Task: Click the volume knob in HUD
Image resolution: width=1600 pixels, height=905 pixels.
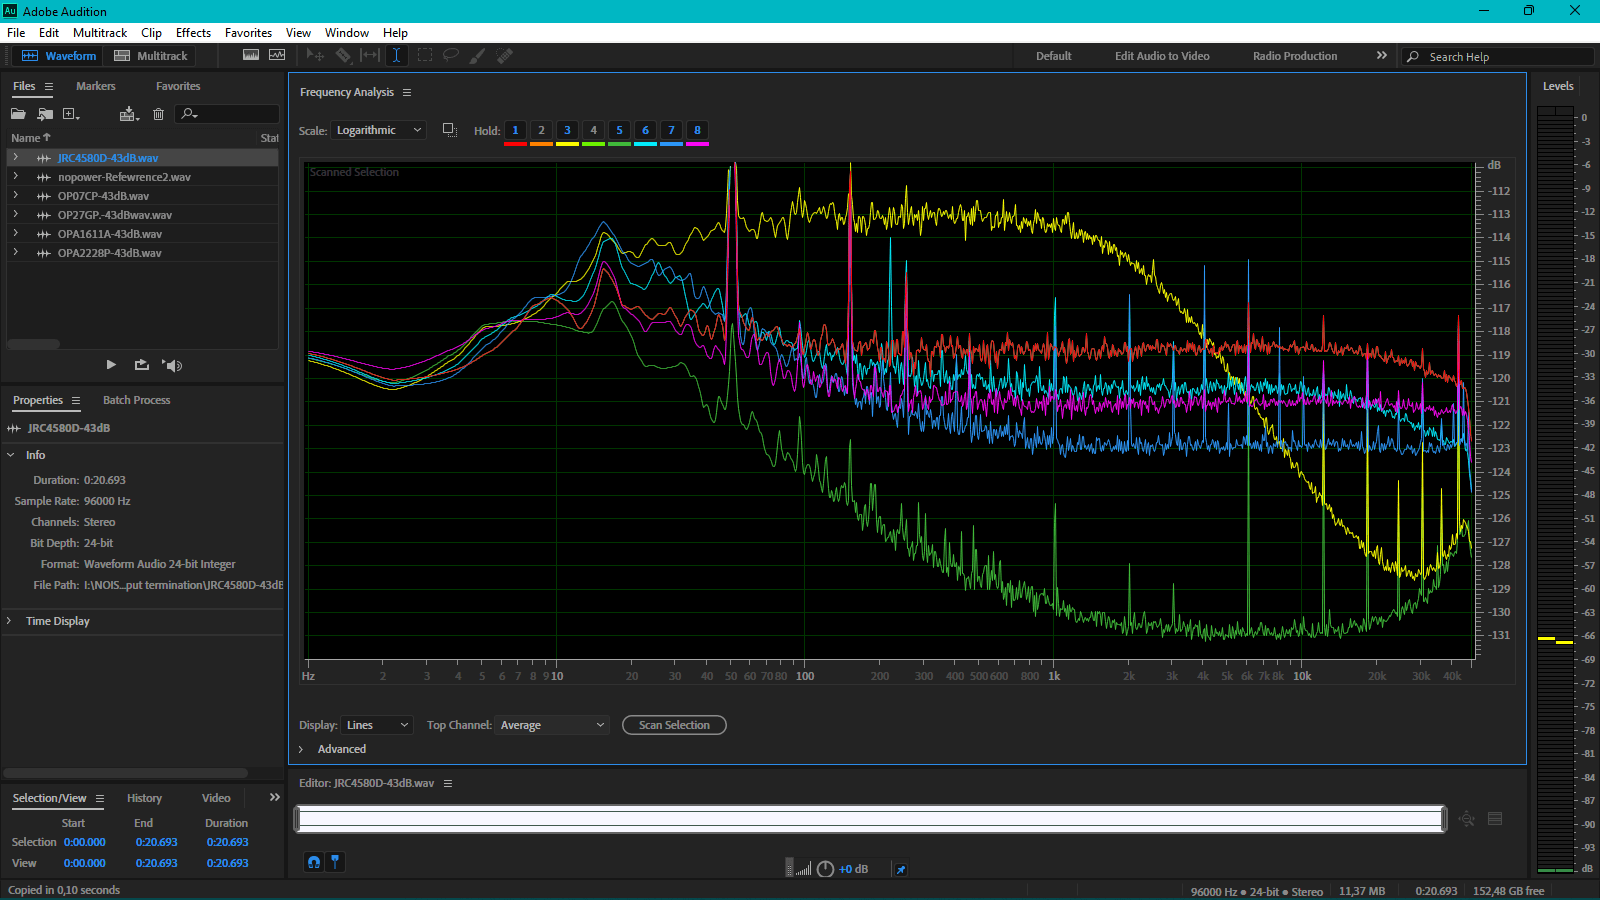Action: (825, 869)
